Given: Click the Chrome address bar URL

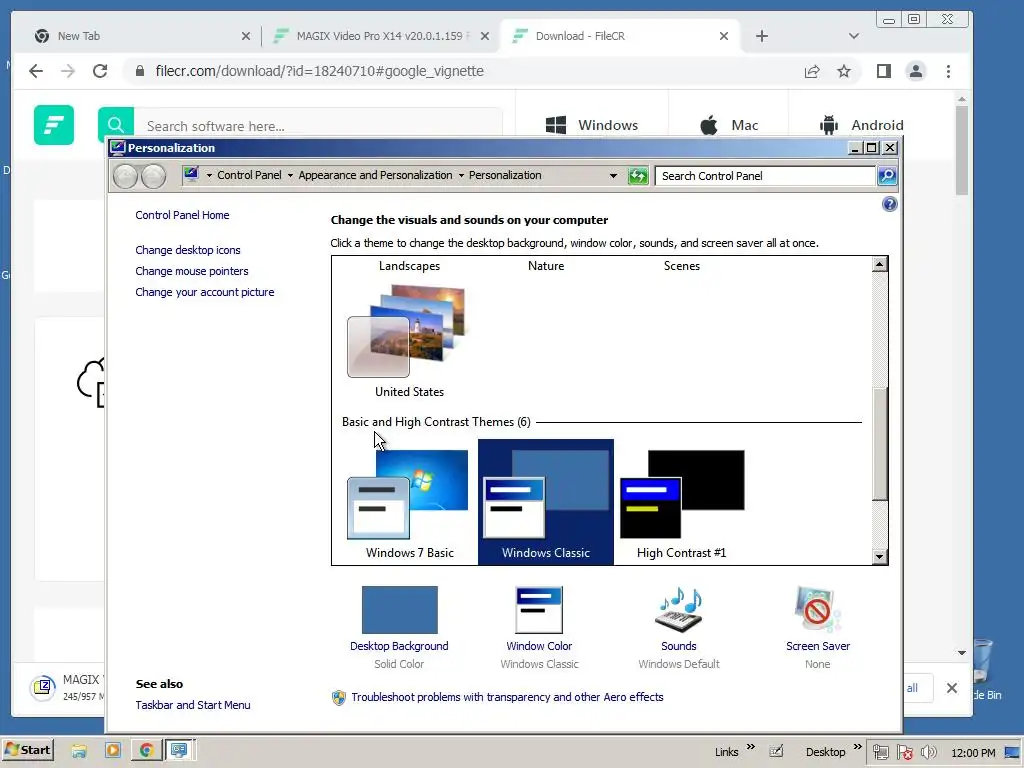Looking at the screenshot, I should [319, 71].
